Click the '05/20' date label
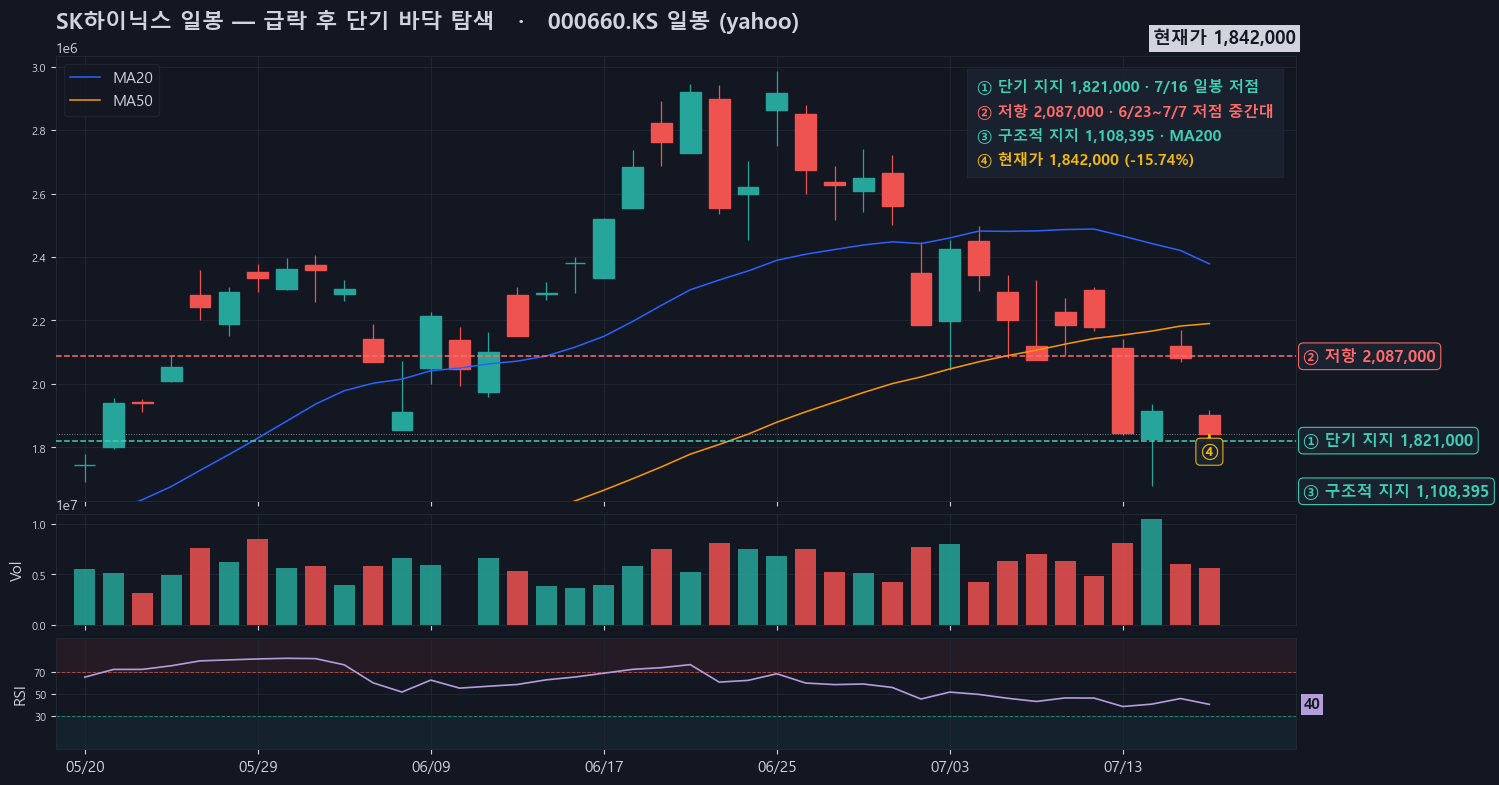 pyautogui.click(x=85, y=766)
